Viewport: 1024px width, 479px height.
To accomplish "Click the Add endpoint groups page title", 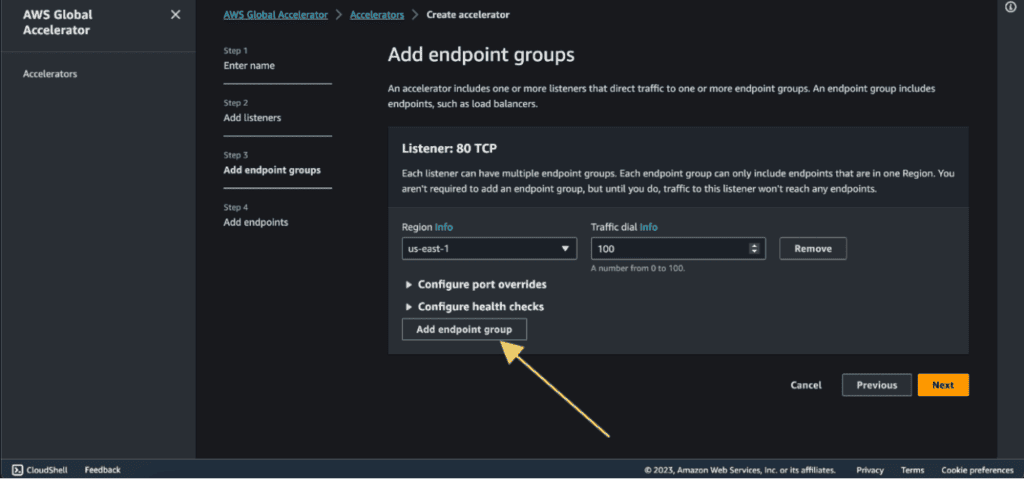I will pos(481,55).
